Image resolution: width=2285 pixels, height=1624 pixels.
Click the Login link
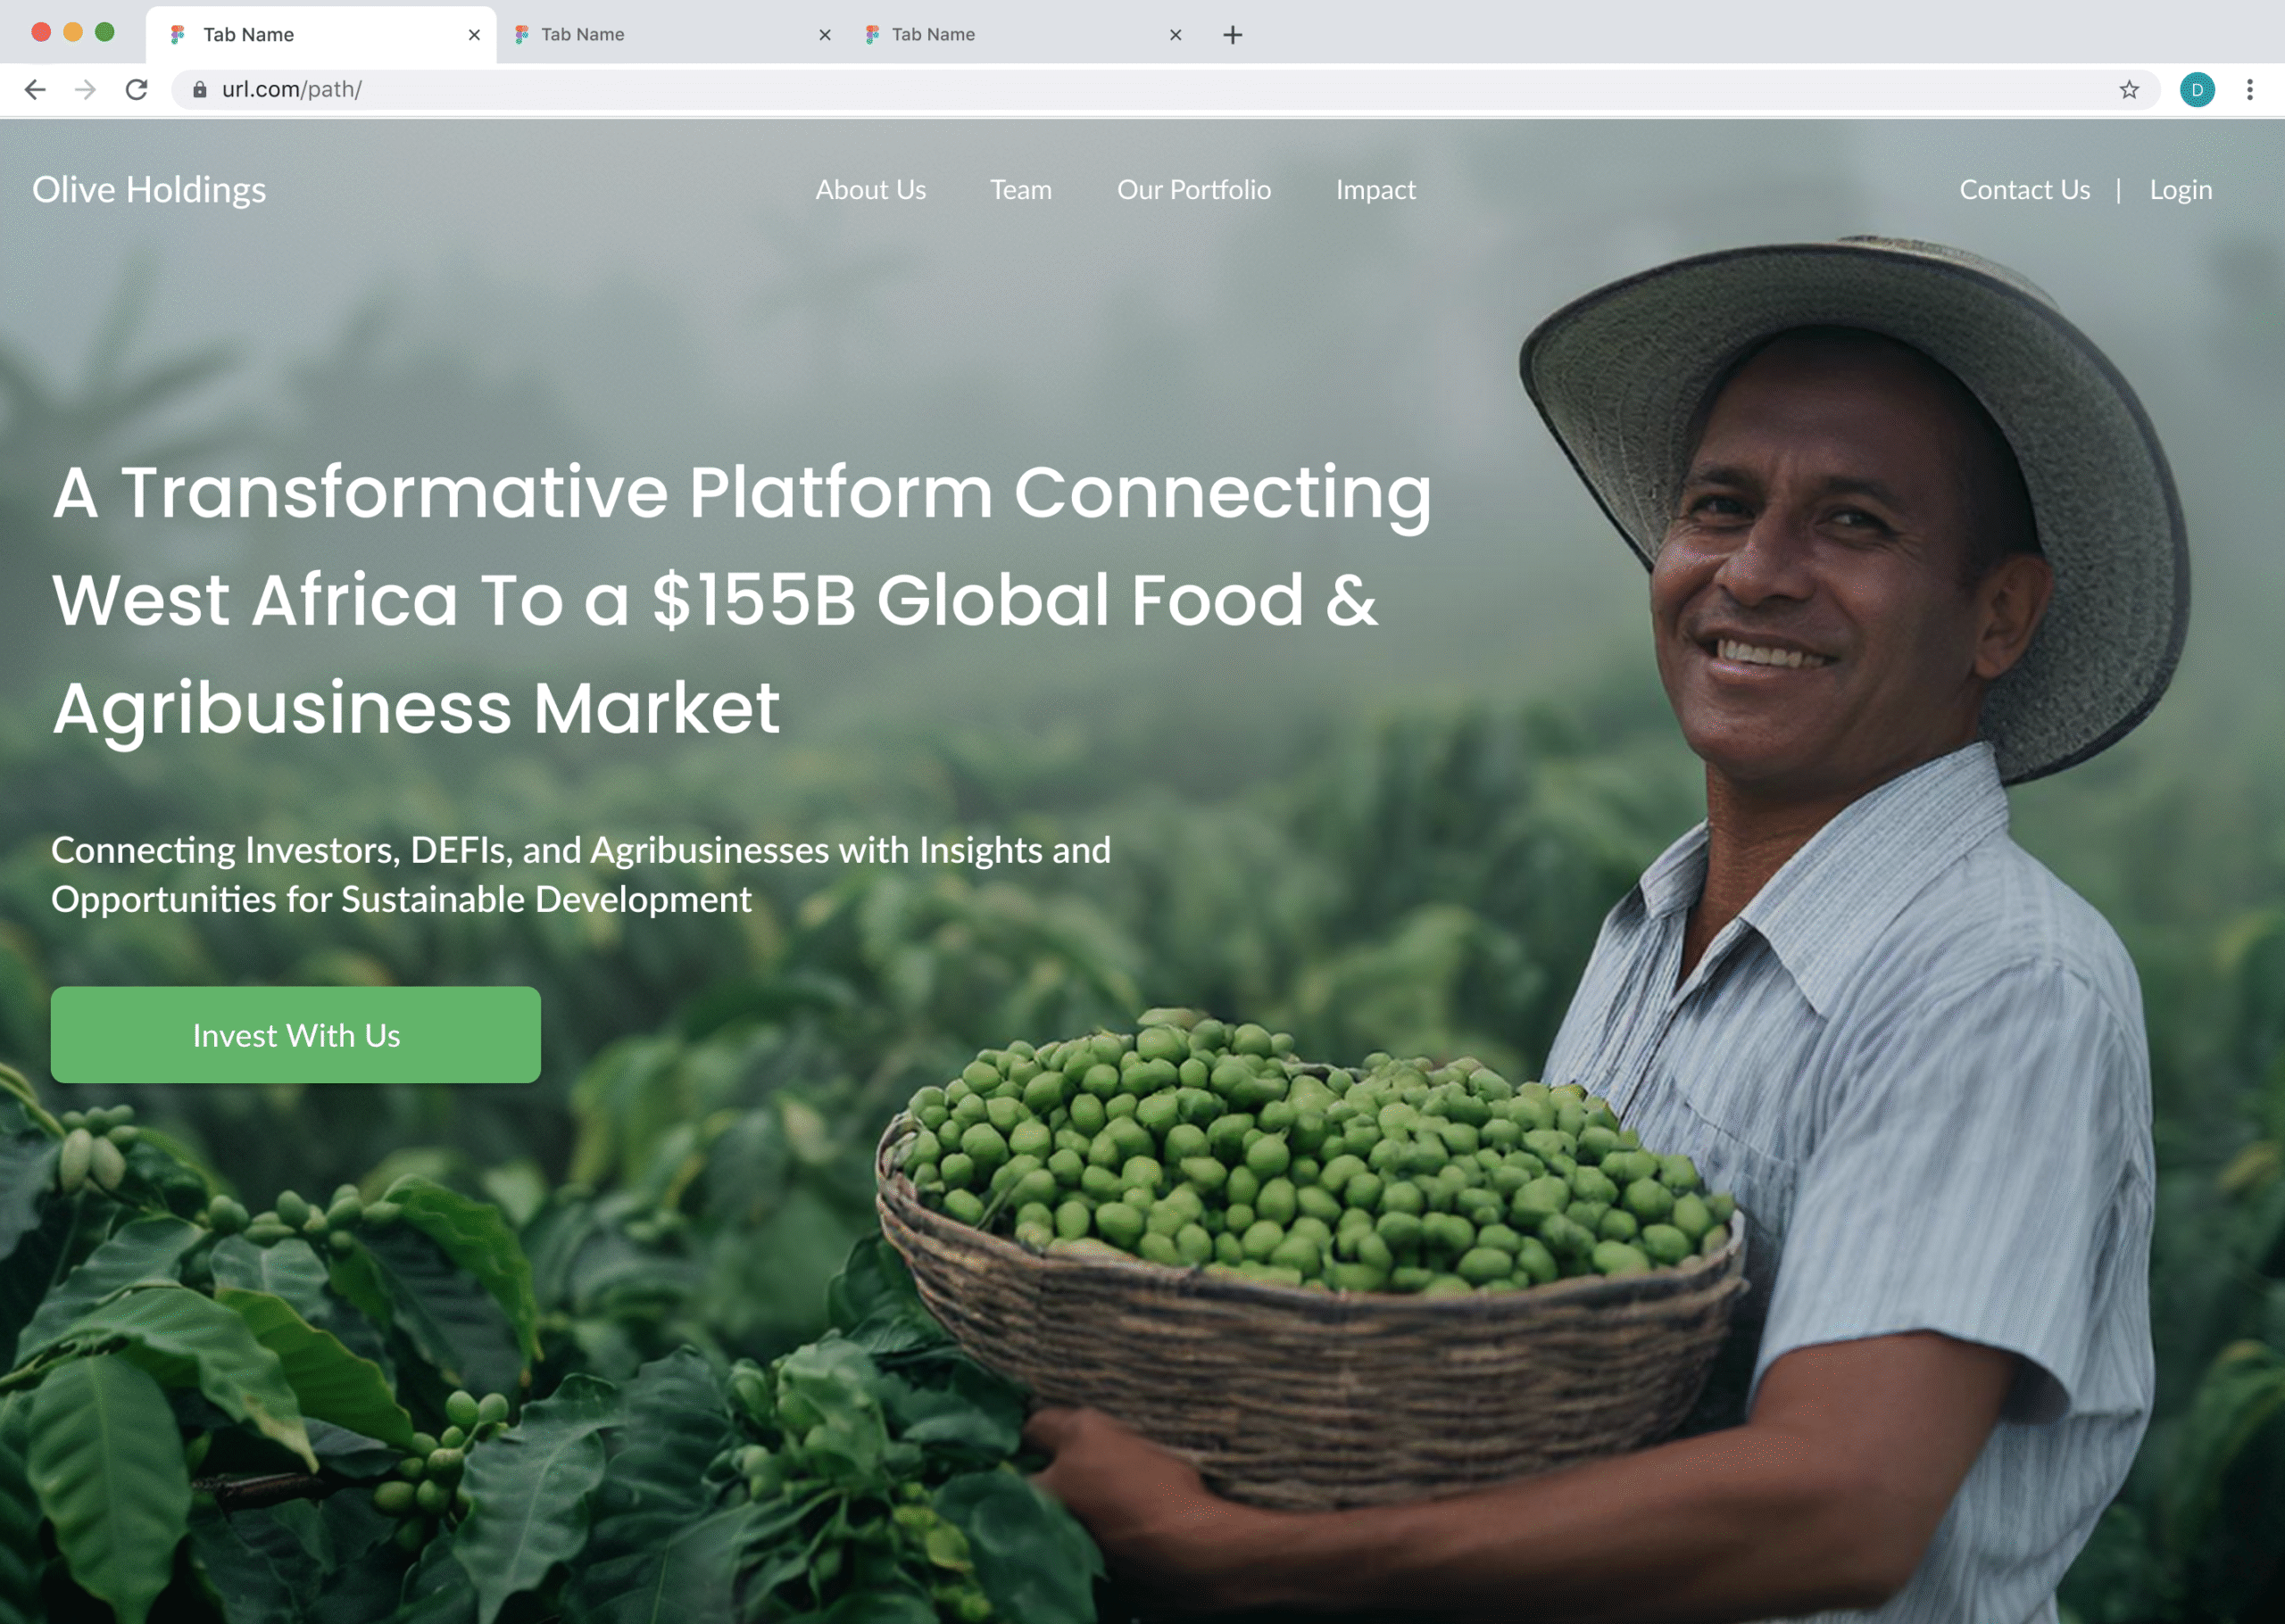[x=2181, y=190]
